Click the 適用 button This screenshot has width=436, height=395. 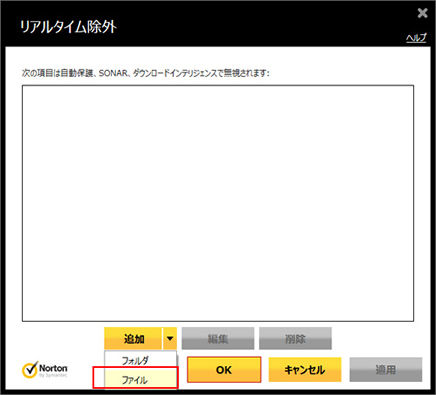[x=386, y=370]
